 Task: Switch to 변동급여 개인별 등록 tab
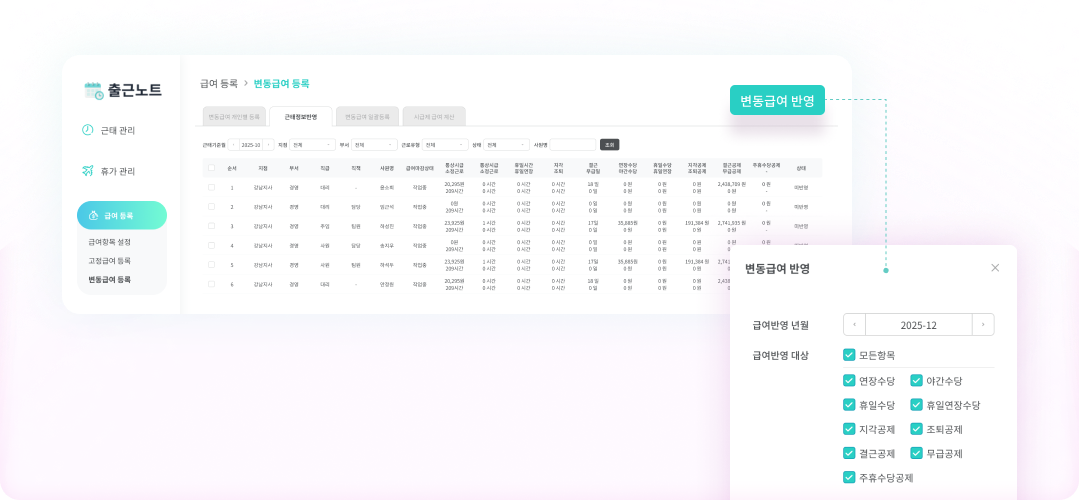(x=234, y=117)
